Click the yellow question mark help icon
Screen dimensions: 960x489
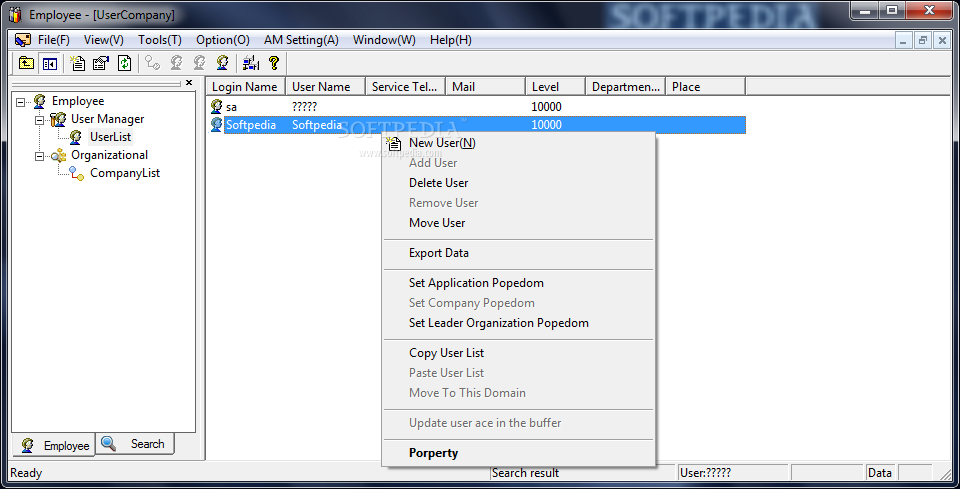274,62
